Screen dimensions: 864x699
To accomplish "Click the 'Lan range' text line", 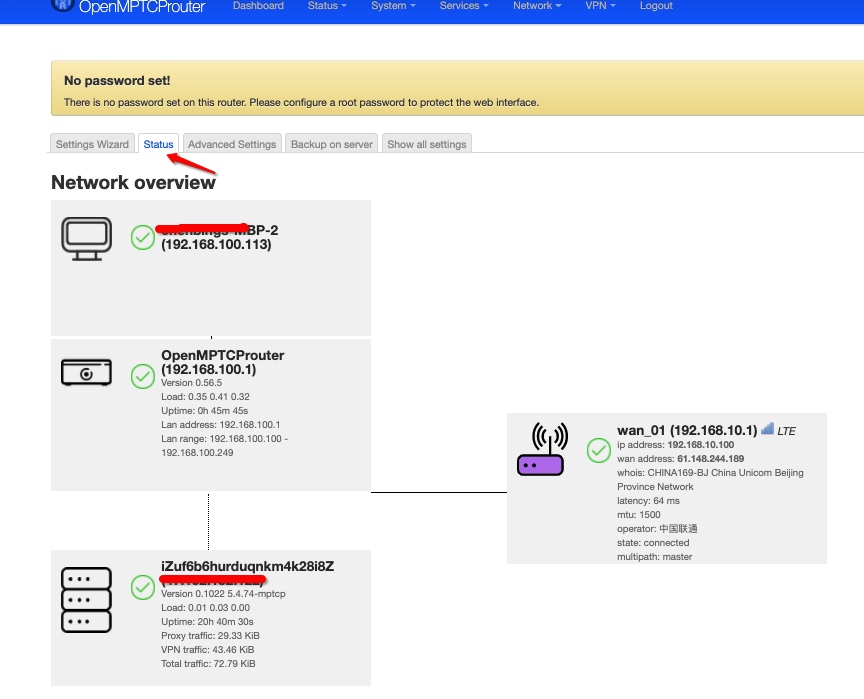I will tap(224, 445).
